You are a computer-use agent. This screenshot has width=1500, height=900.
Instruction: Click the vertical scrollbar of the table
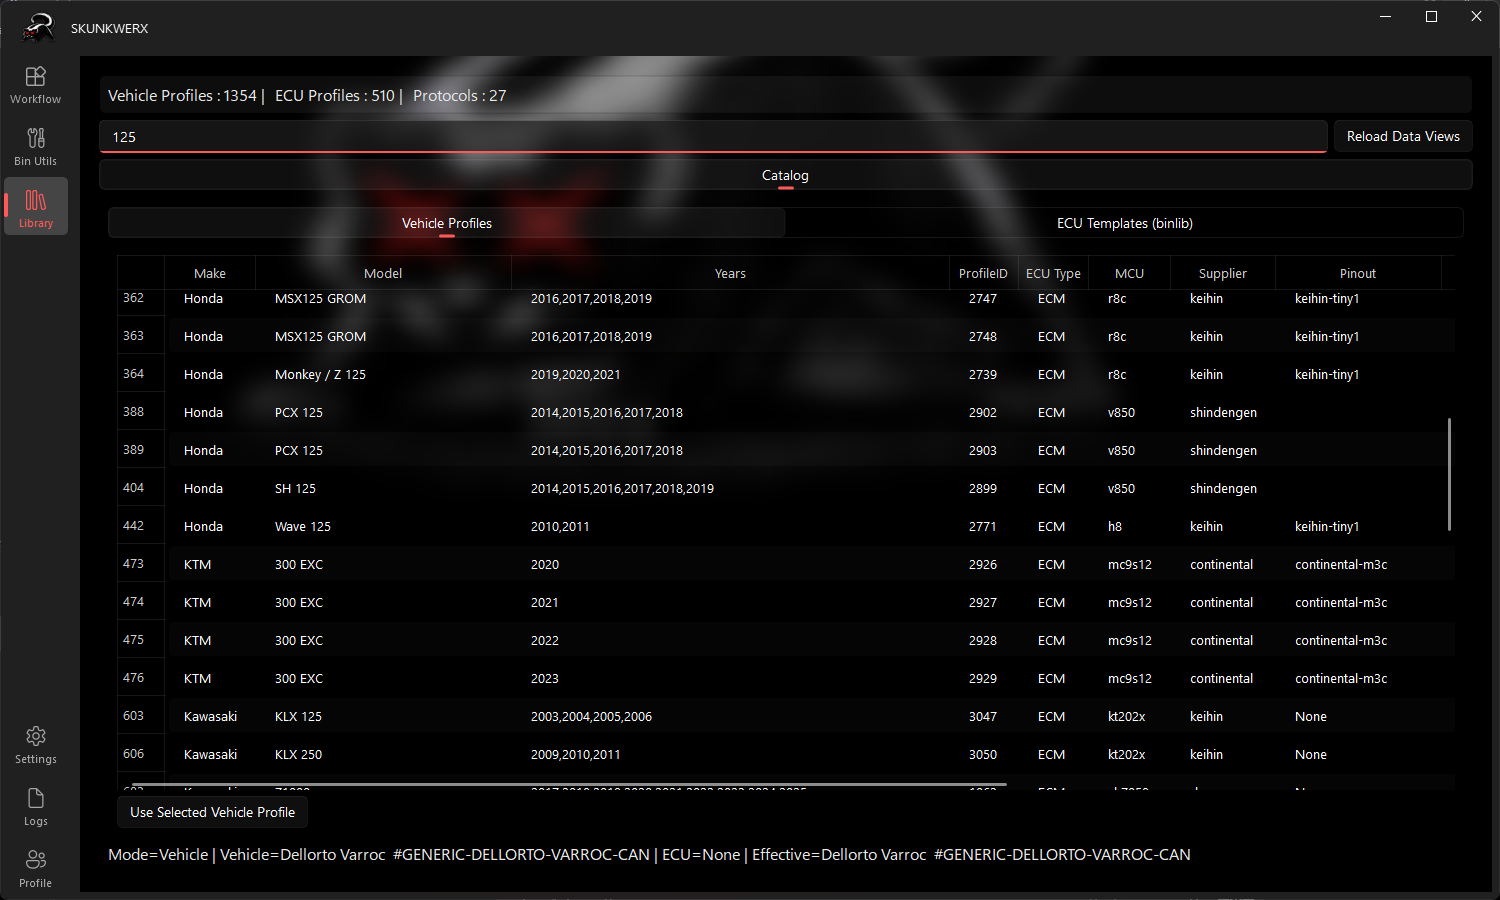click(1449, 474)
